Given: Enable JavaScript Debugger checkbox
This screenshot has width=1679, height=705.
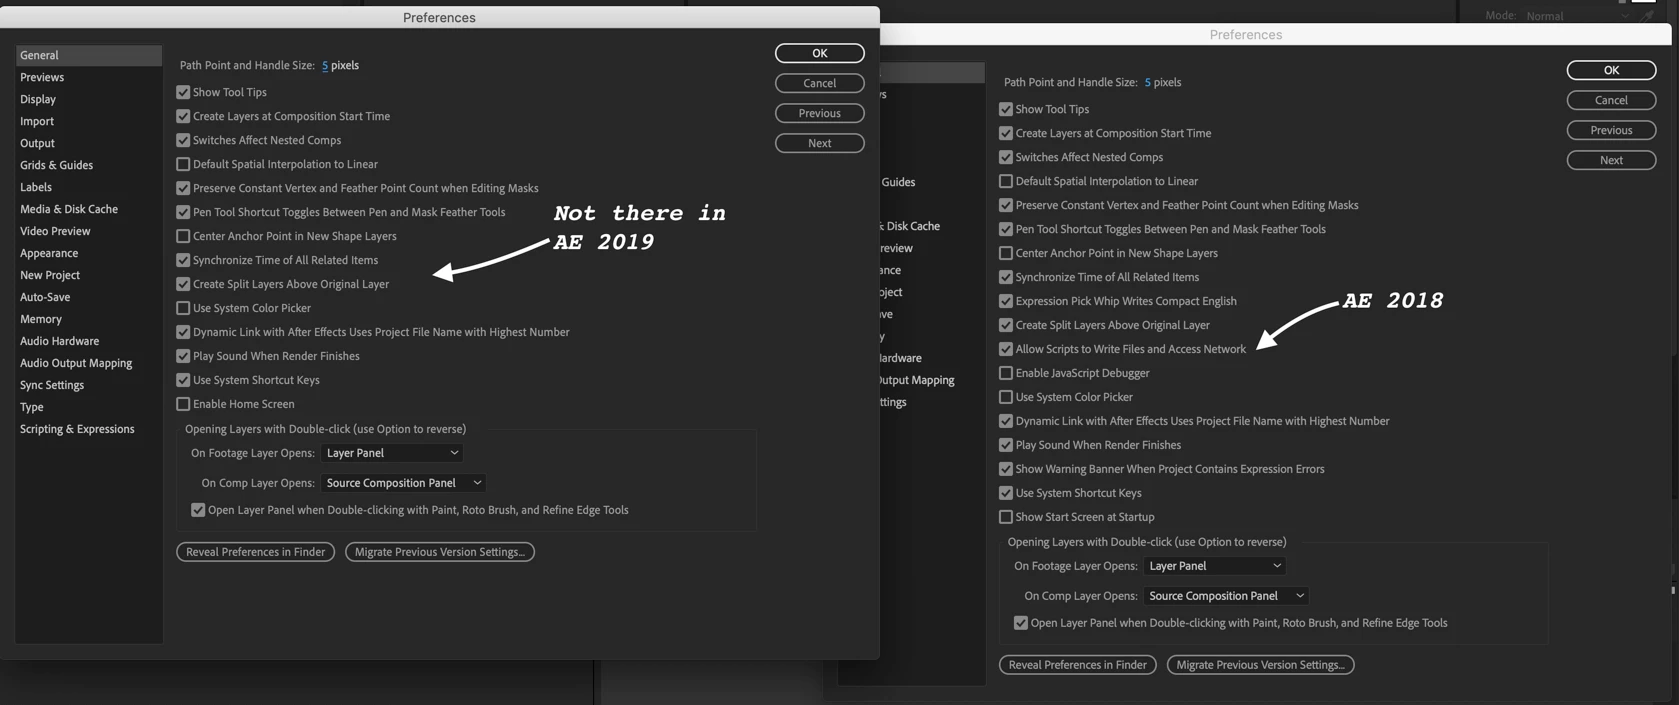Looking at the screenshot, I should 1006,373.
